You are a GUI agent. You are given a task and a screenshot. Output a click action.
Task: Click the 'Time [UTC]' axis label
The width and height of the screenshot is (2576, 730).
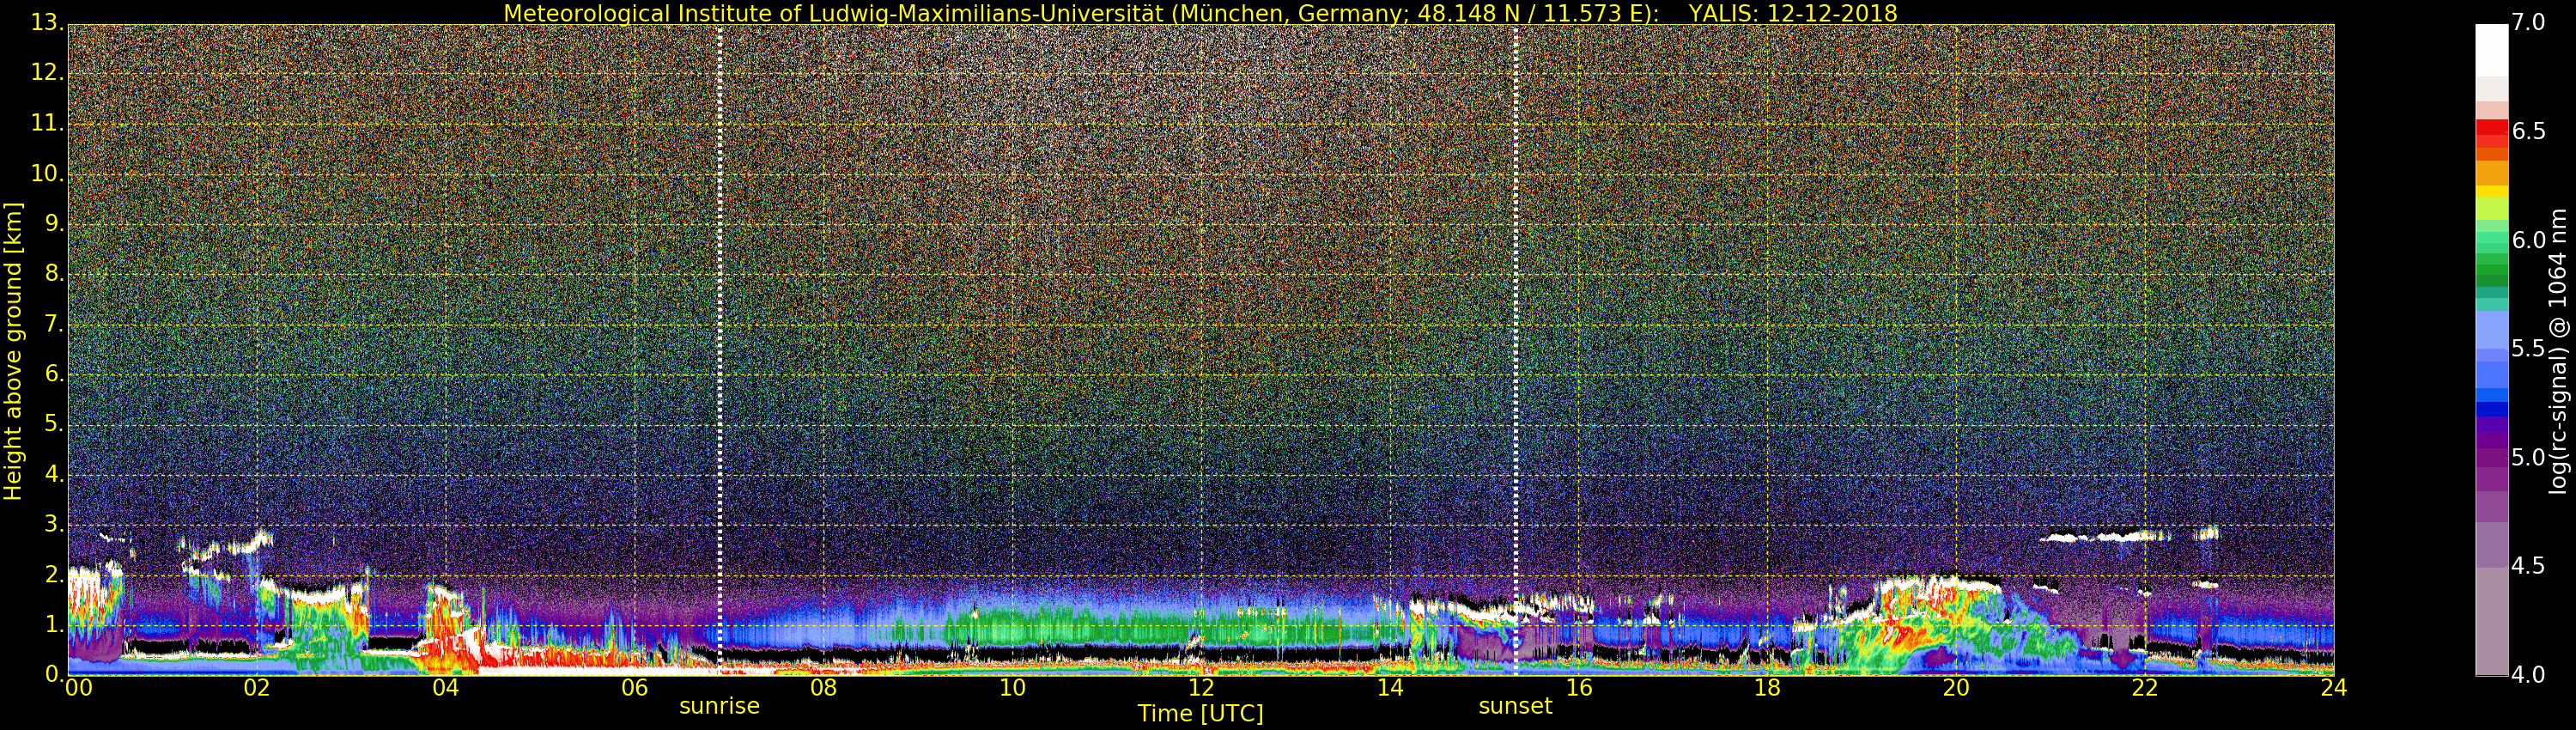pos(1200,714)
